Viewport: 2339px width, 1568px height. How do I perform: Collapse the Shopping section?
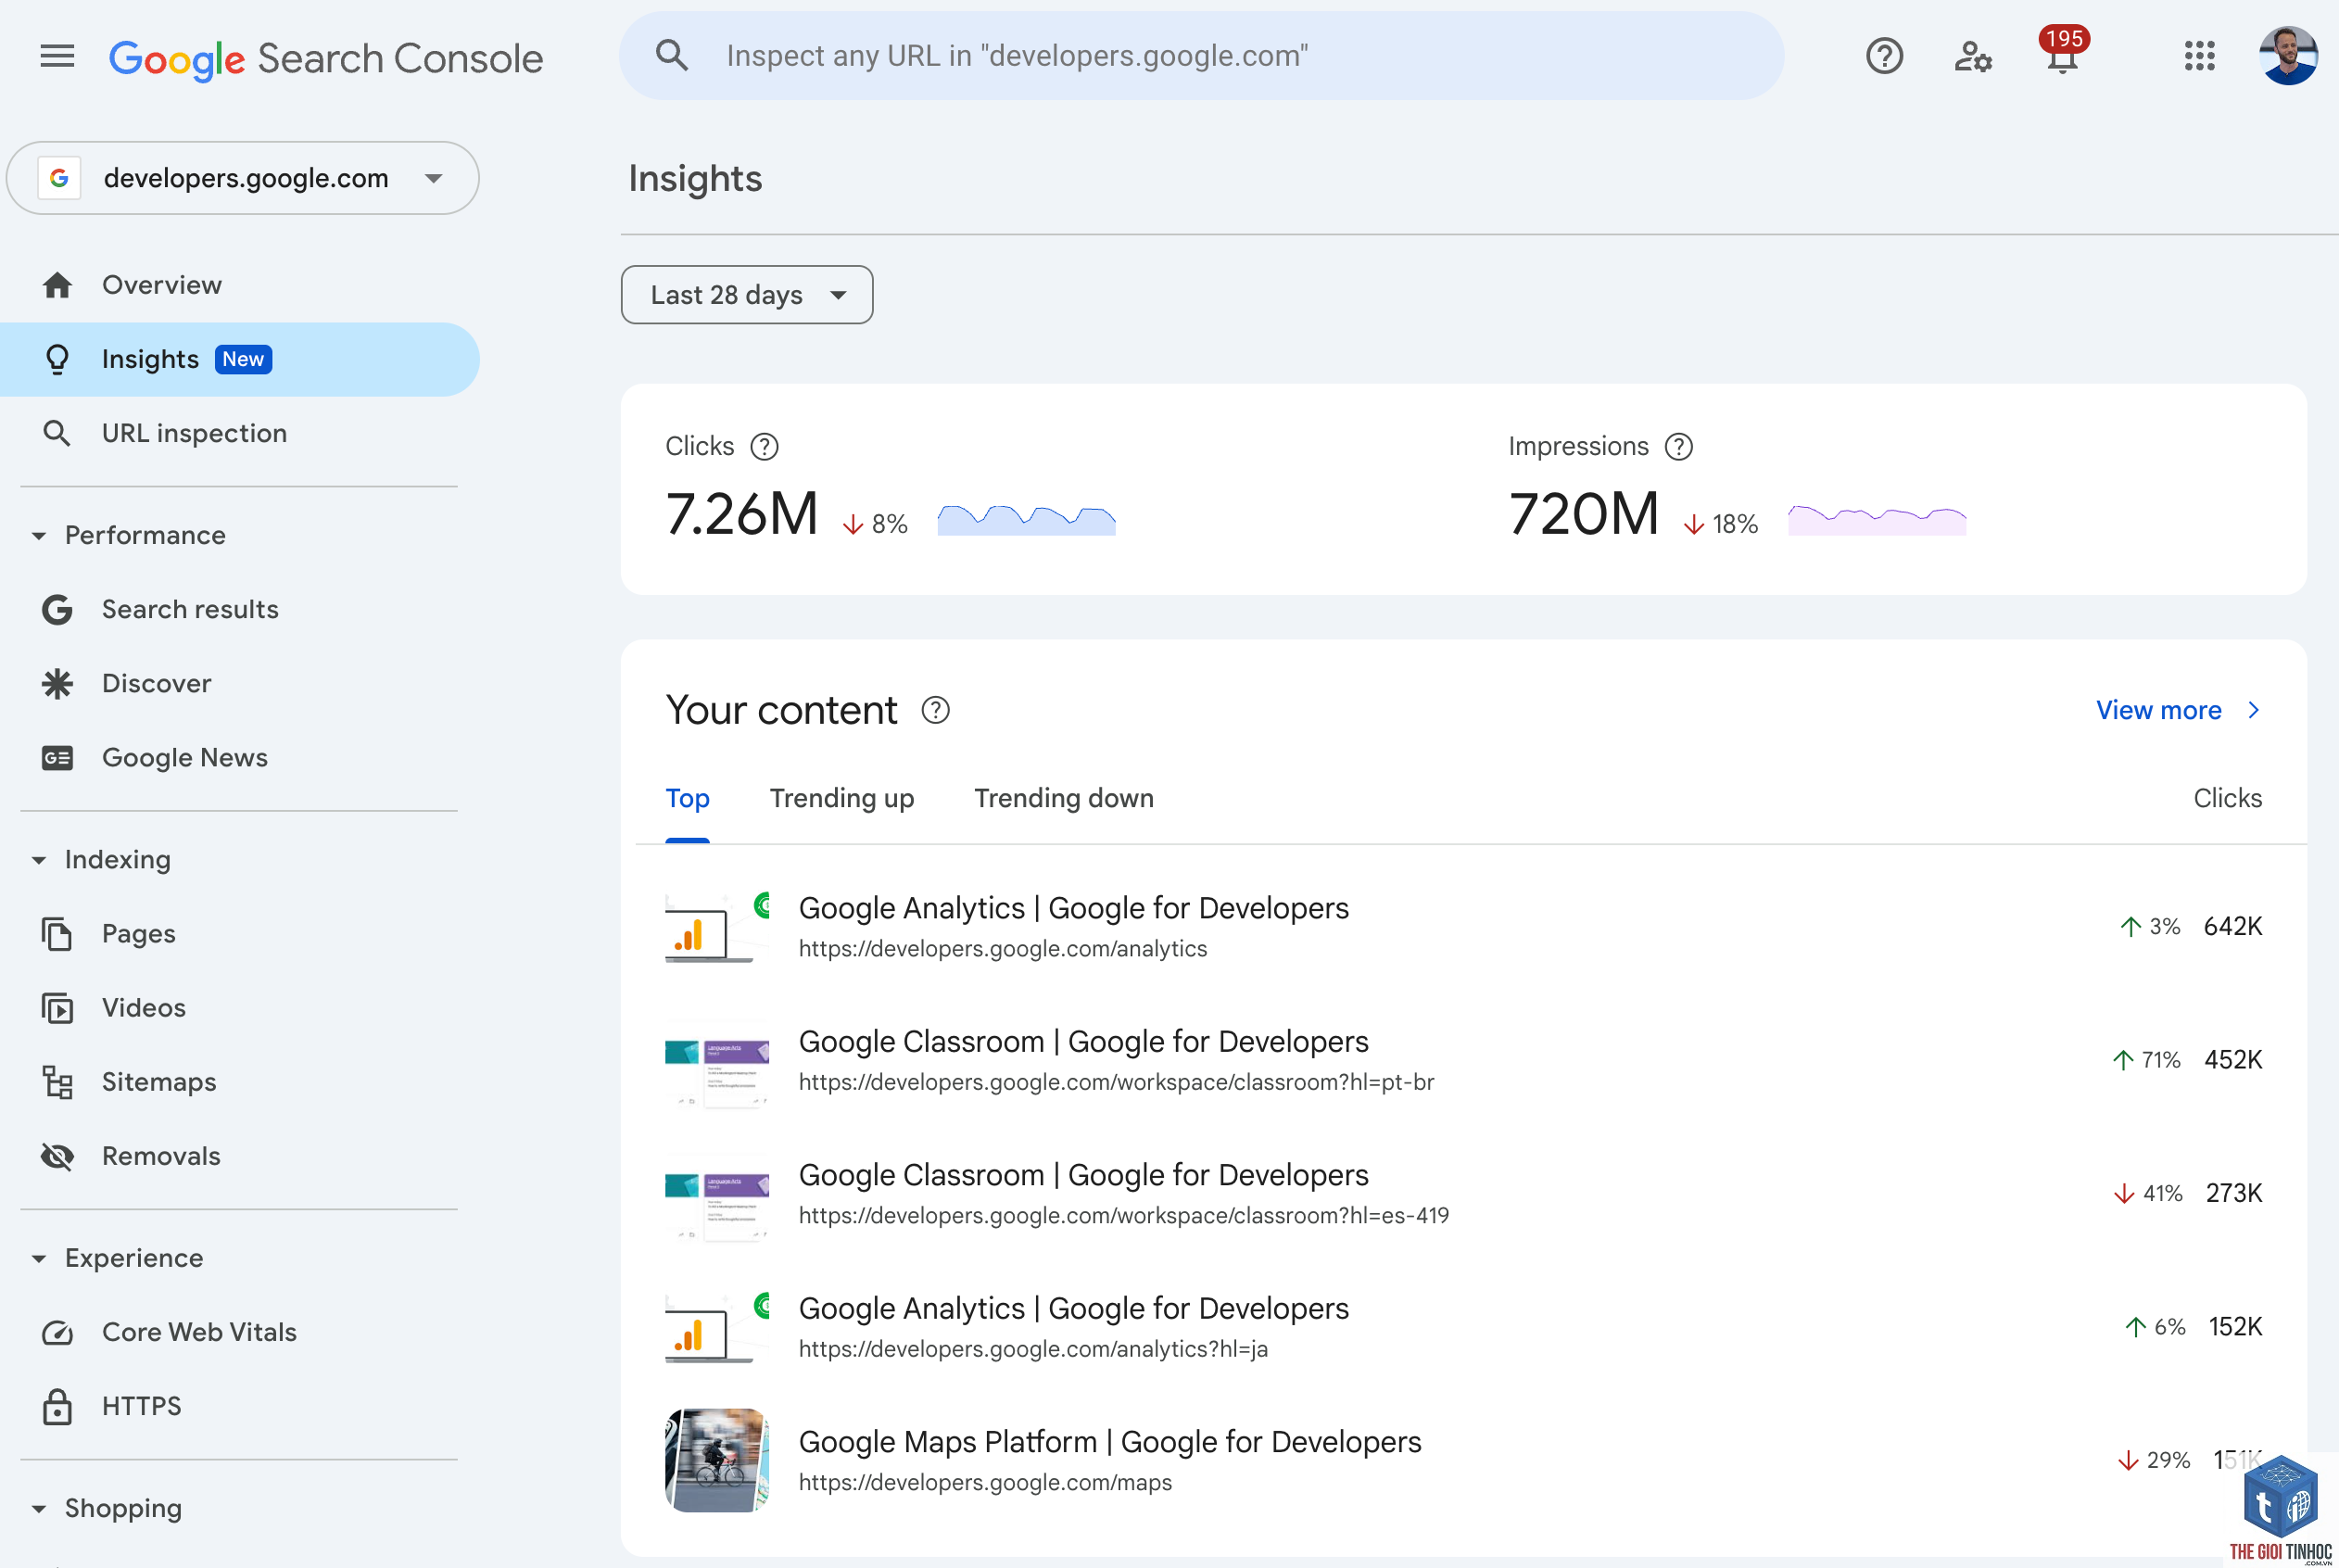tap(39, 1508)
